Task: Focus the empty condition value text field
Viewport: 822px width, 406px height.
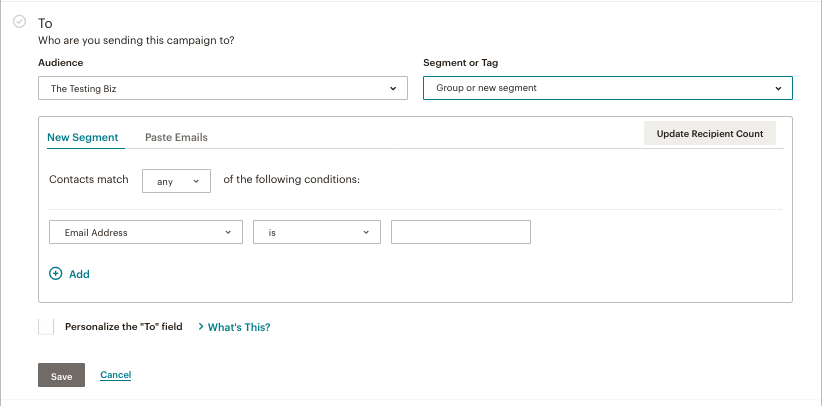Action: point(460,232)
